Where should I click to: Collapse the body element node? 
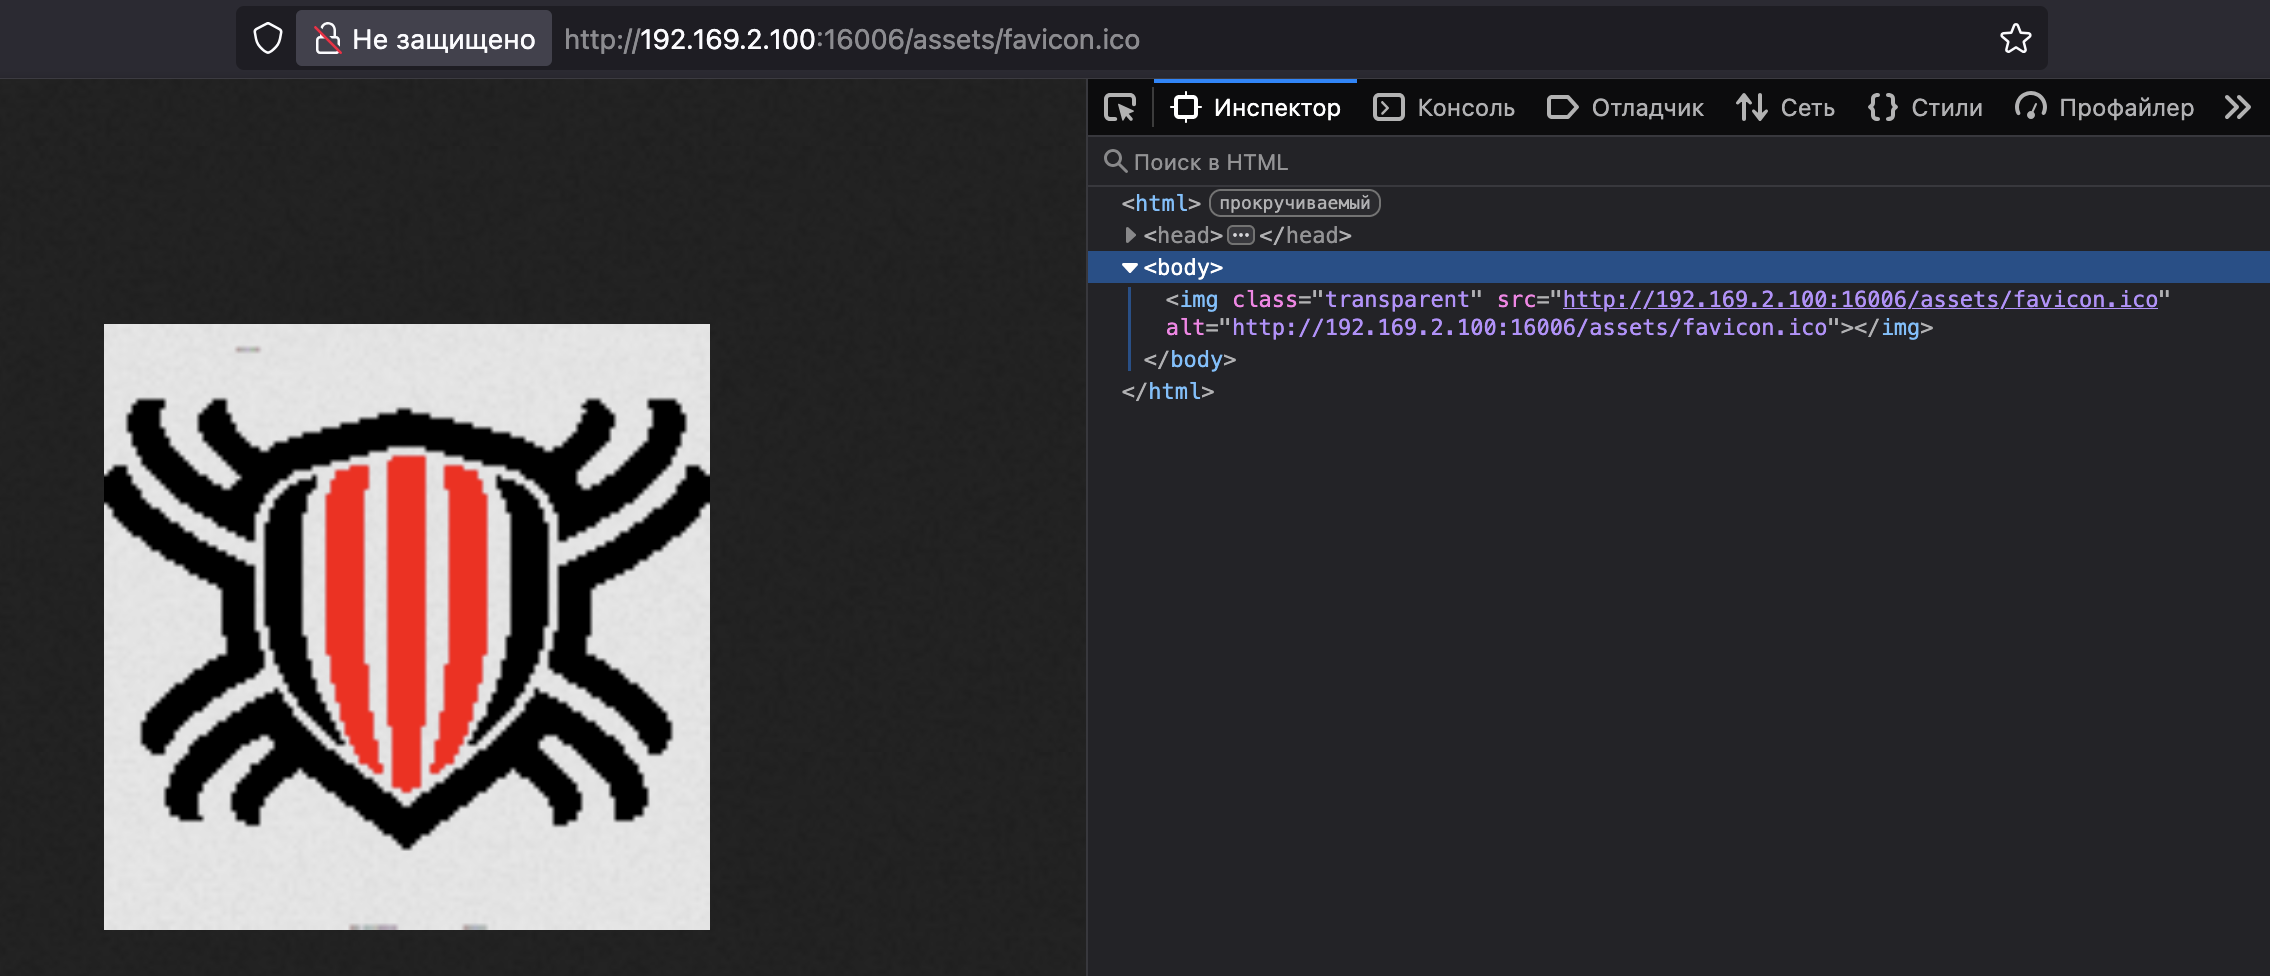pos(1130,268)
